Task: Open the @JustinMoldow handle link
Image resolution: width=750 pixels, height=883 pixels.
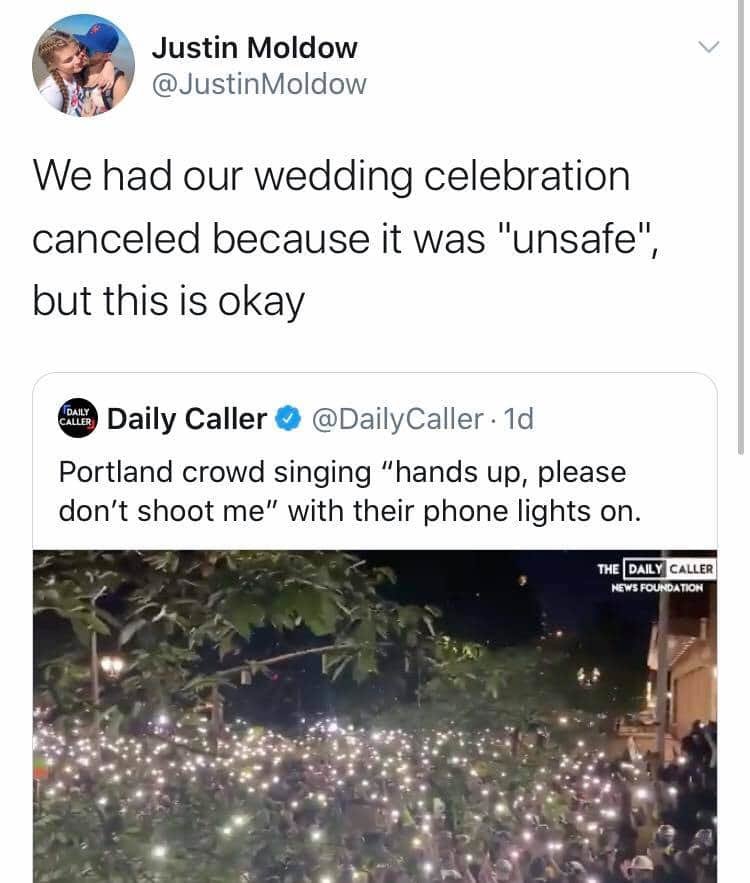Action: tap(259, 85)
